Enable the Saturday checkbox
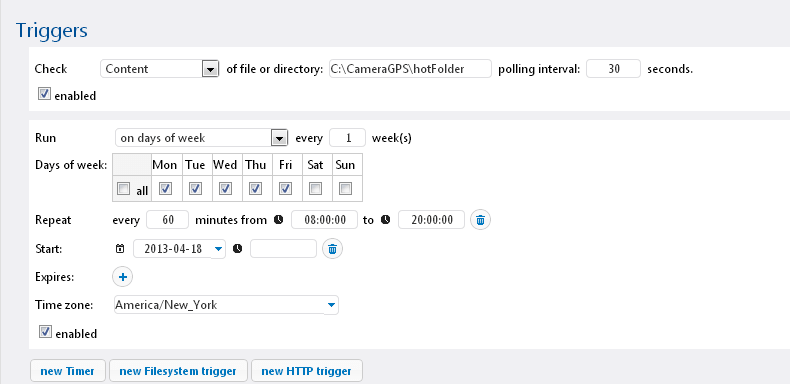Viewport: 790px width, 384px height. (x=315, y=188)
